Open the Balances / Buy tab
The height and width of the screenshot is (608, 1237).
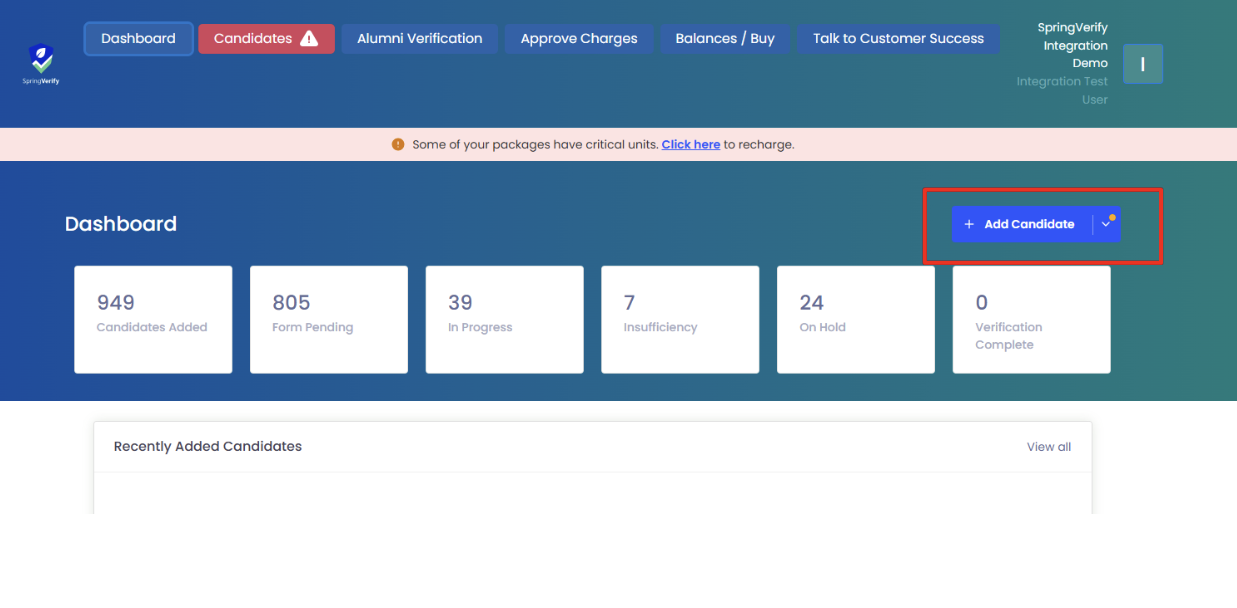[724, 39]
